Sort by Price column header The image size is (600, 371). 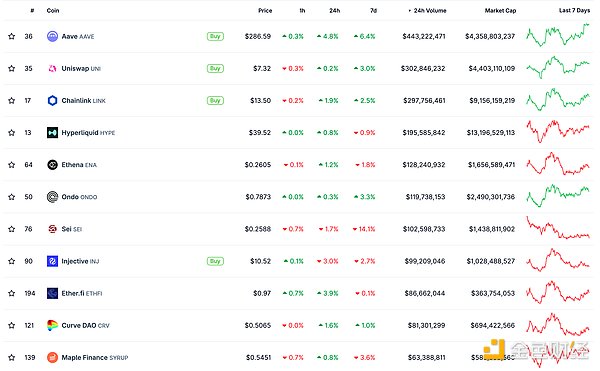[265, 11]
